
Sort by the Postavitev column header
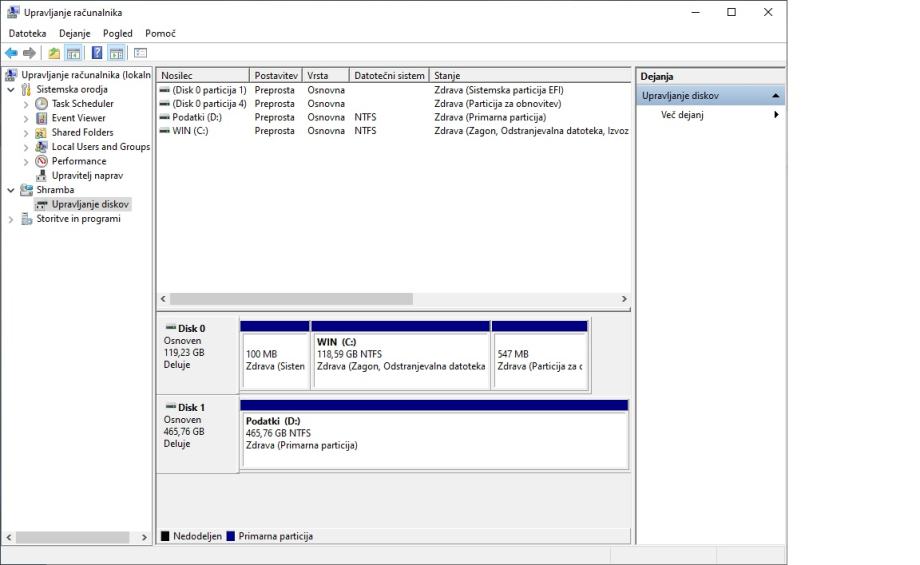coord(276,76)
